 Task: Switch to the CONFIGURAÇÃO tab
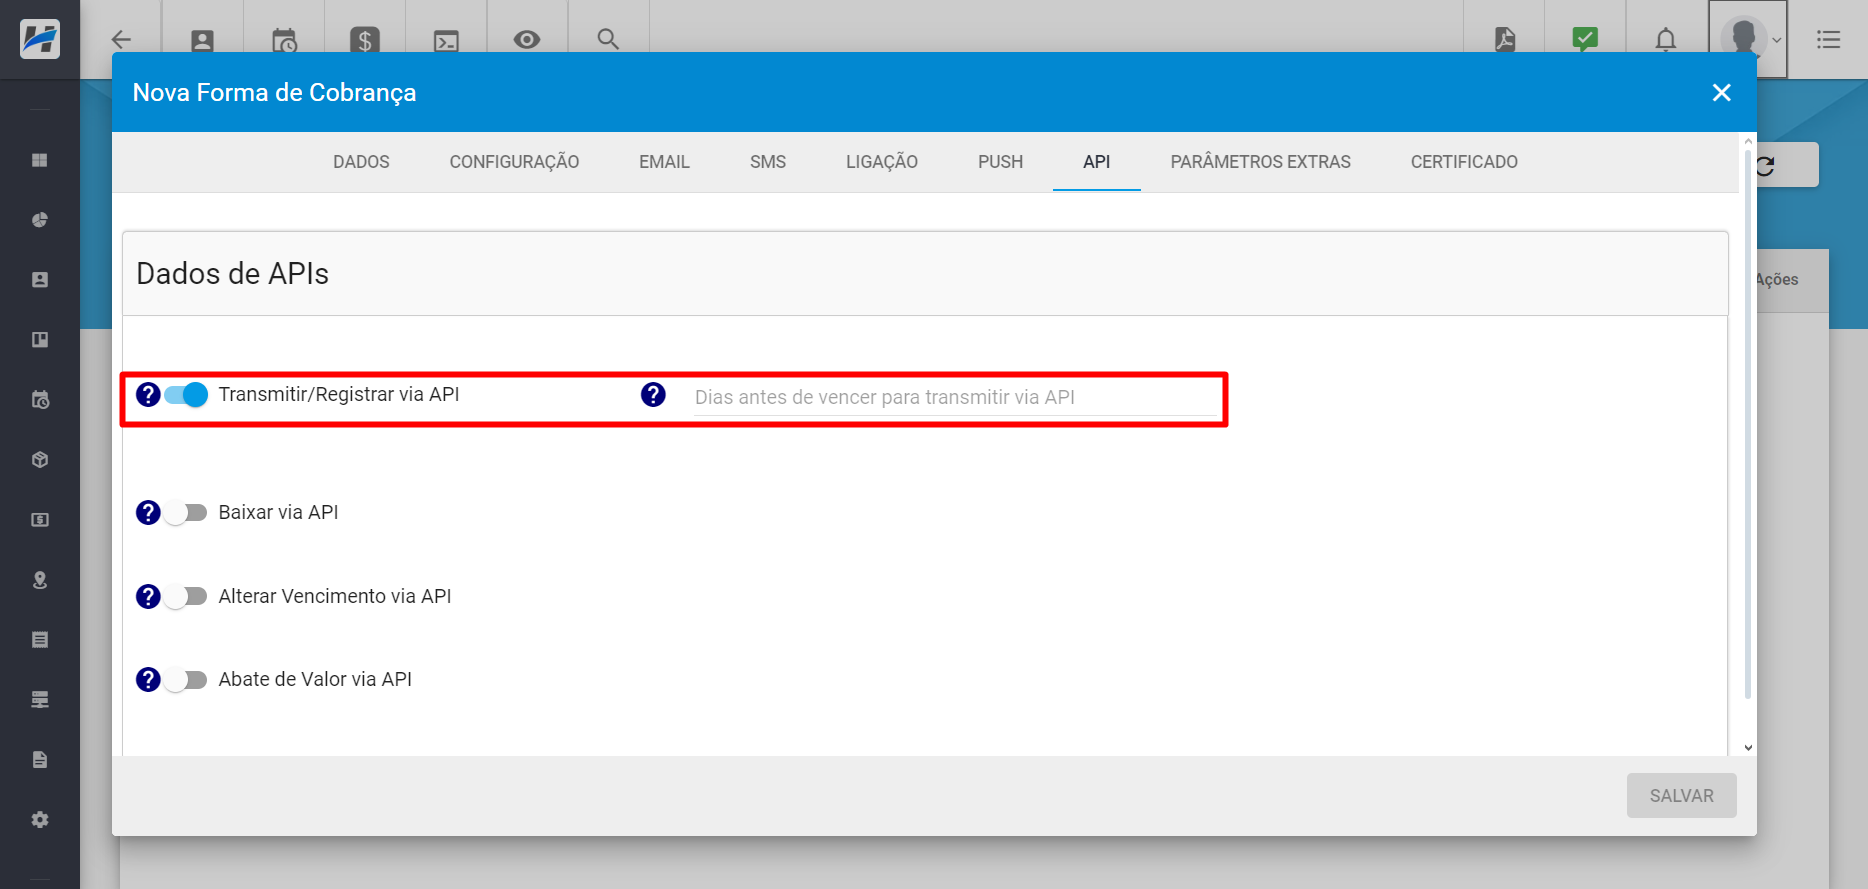click(514, 162)
